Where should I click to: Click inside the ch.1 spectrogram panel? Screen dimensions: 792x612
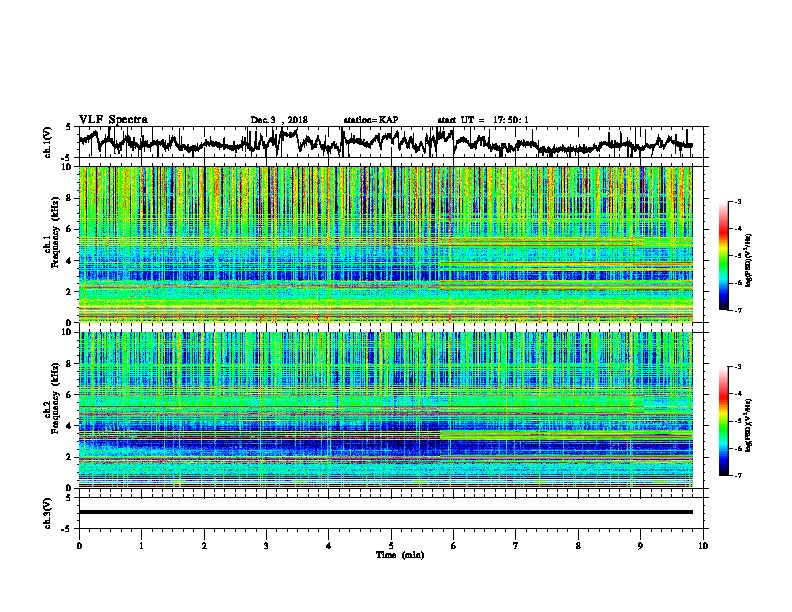click(x=385, y=244)
